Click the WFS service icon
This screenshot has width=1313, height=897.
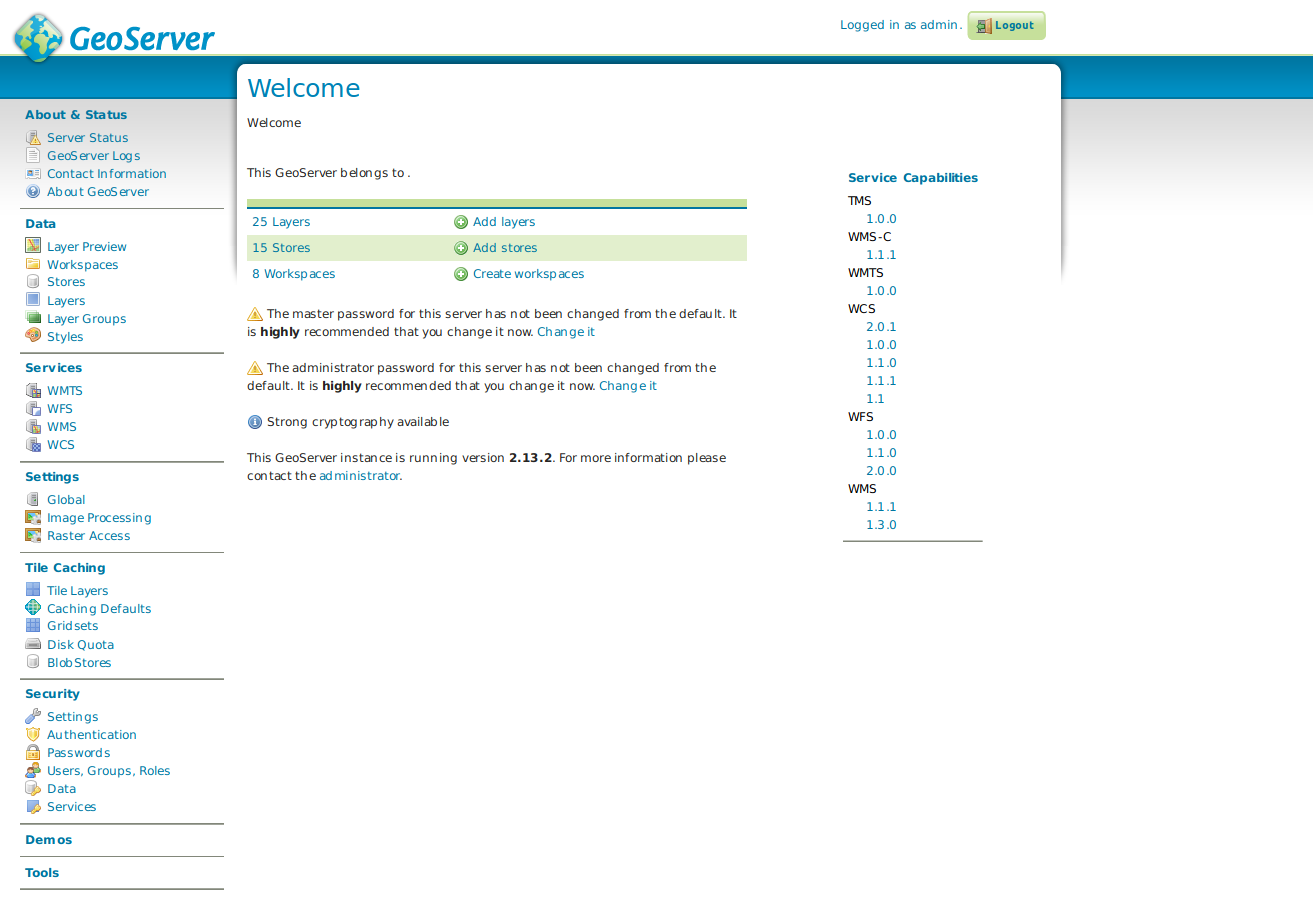pyautogui.click(x=33, y=409)
